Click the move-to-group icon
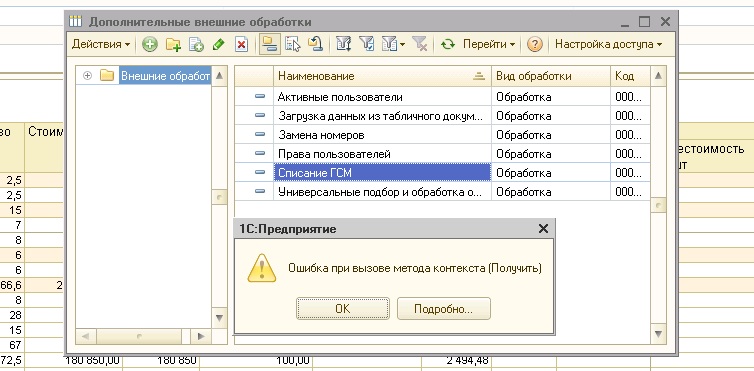754x371 pixels. pos(315,45)
